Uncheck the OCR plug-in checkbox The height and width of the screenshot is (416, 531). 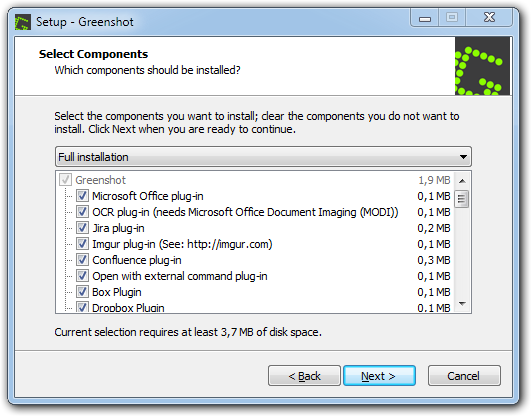click(x=82, y=212)
